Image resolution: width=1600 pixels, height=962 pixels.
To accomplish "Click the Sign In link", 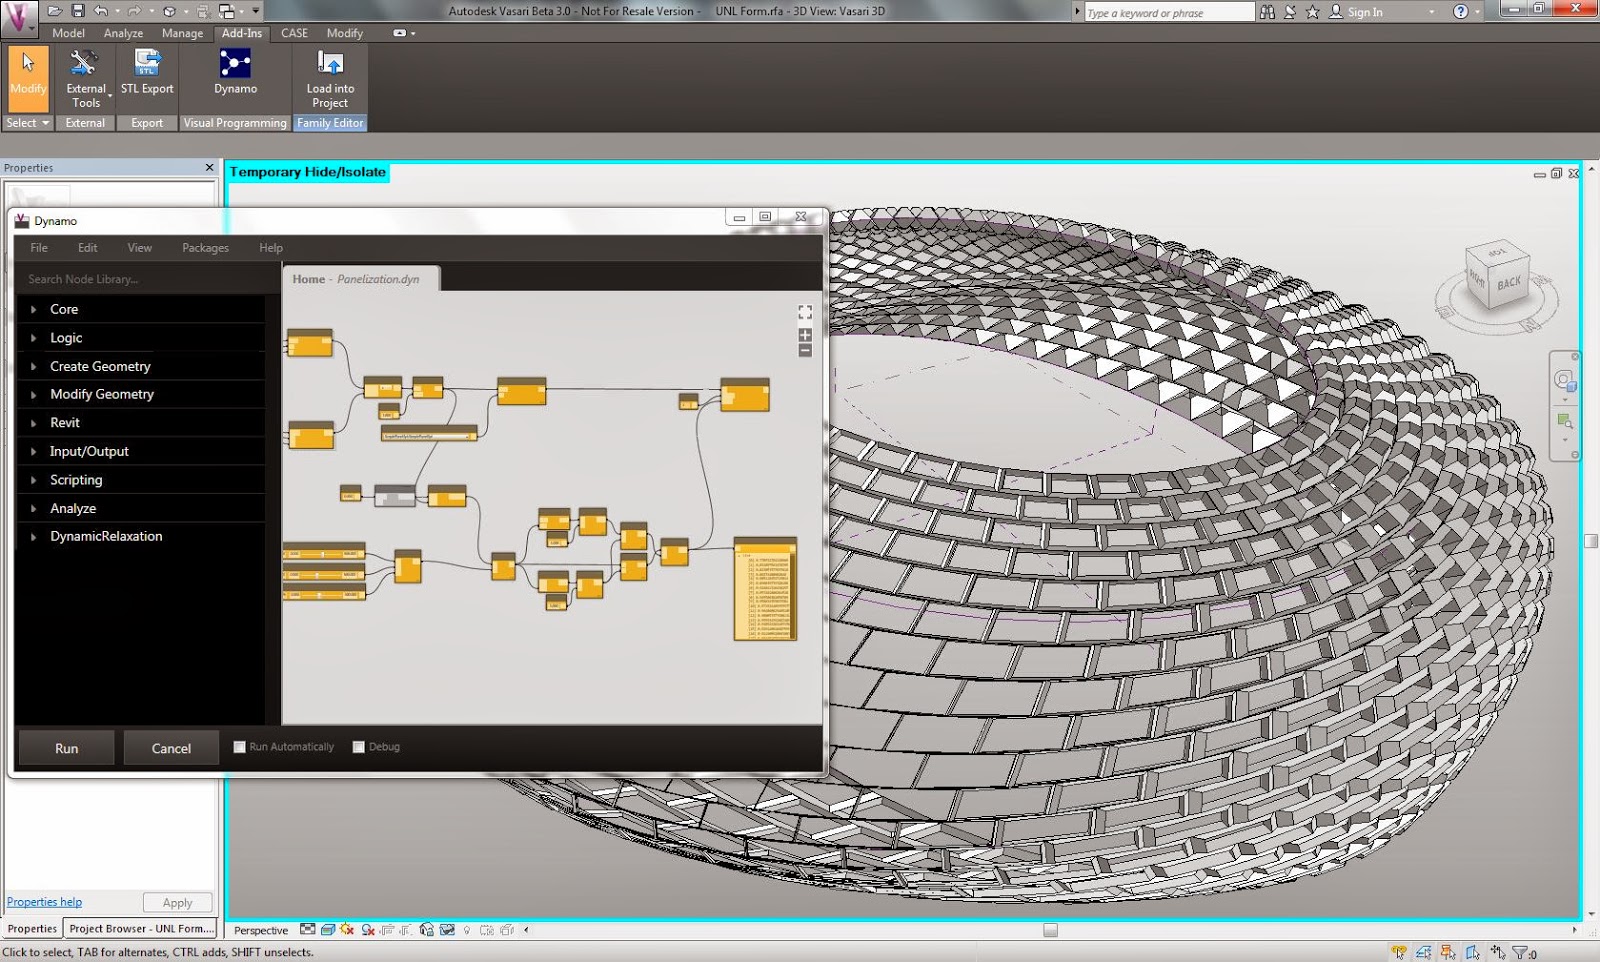I will pos(1365,12).
